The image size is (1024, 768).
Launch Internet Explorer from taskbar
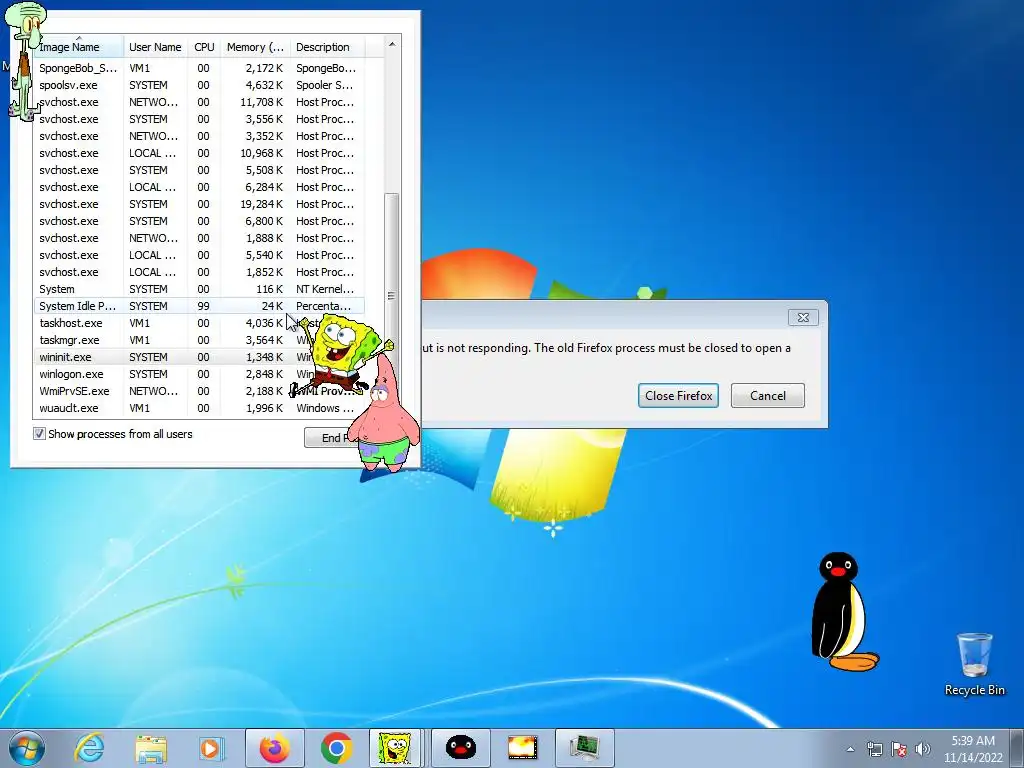pos(89,748)
